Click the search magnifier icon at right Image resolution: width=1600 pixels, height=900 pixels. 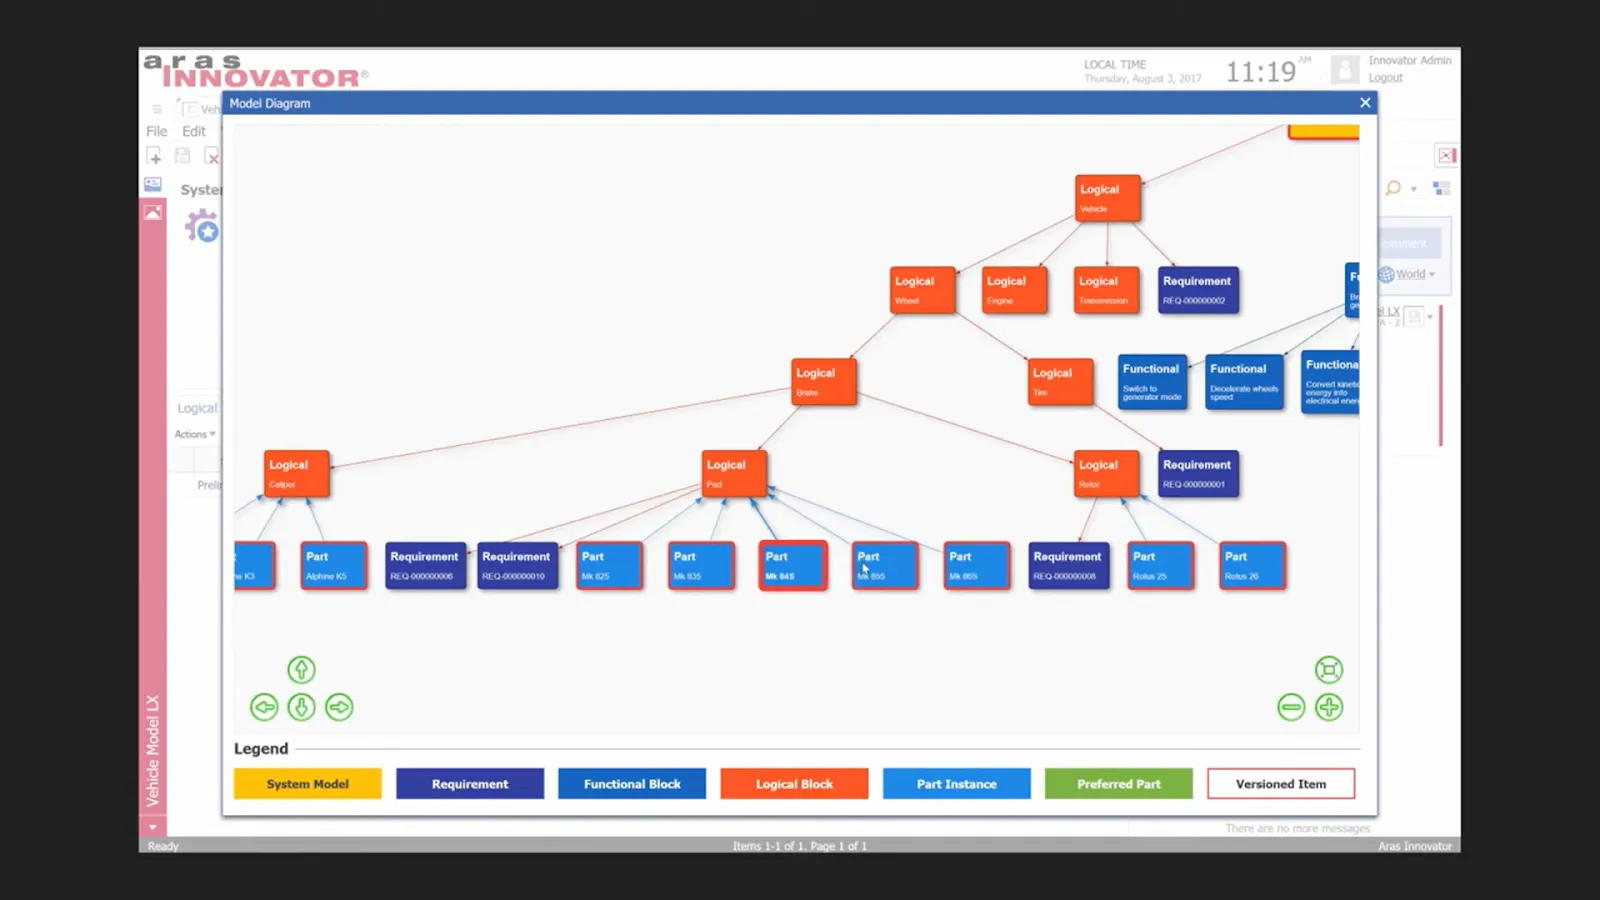coord(1393,188)
